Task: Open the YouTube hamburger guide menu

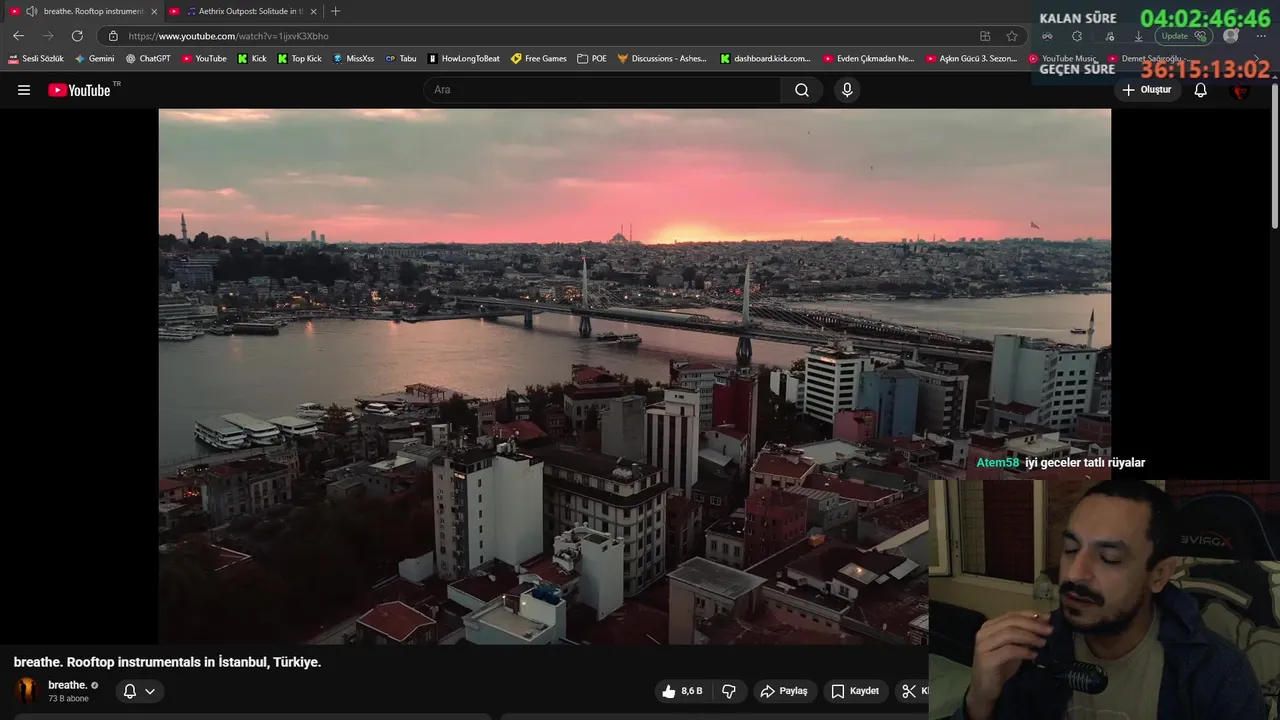Action: (x=24, y=90)
